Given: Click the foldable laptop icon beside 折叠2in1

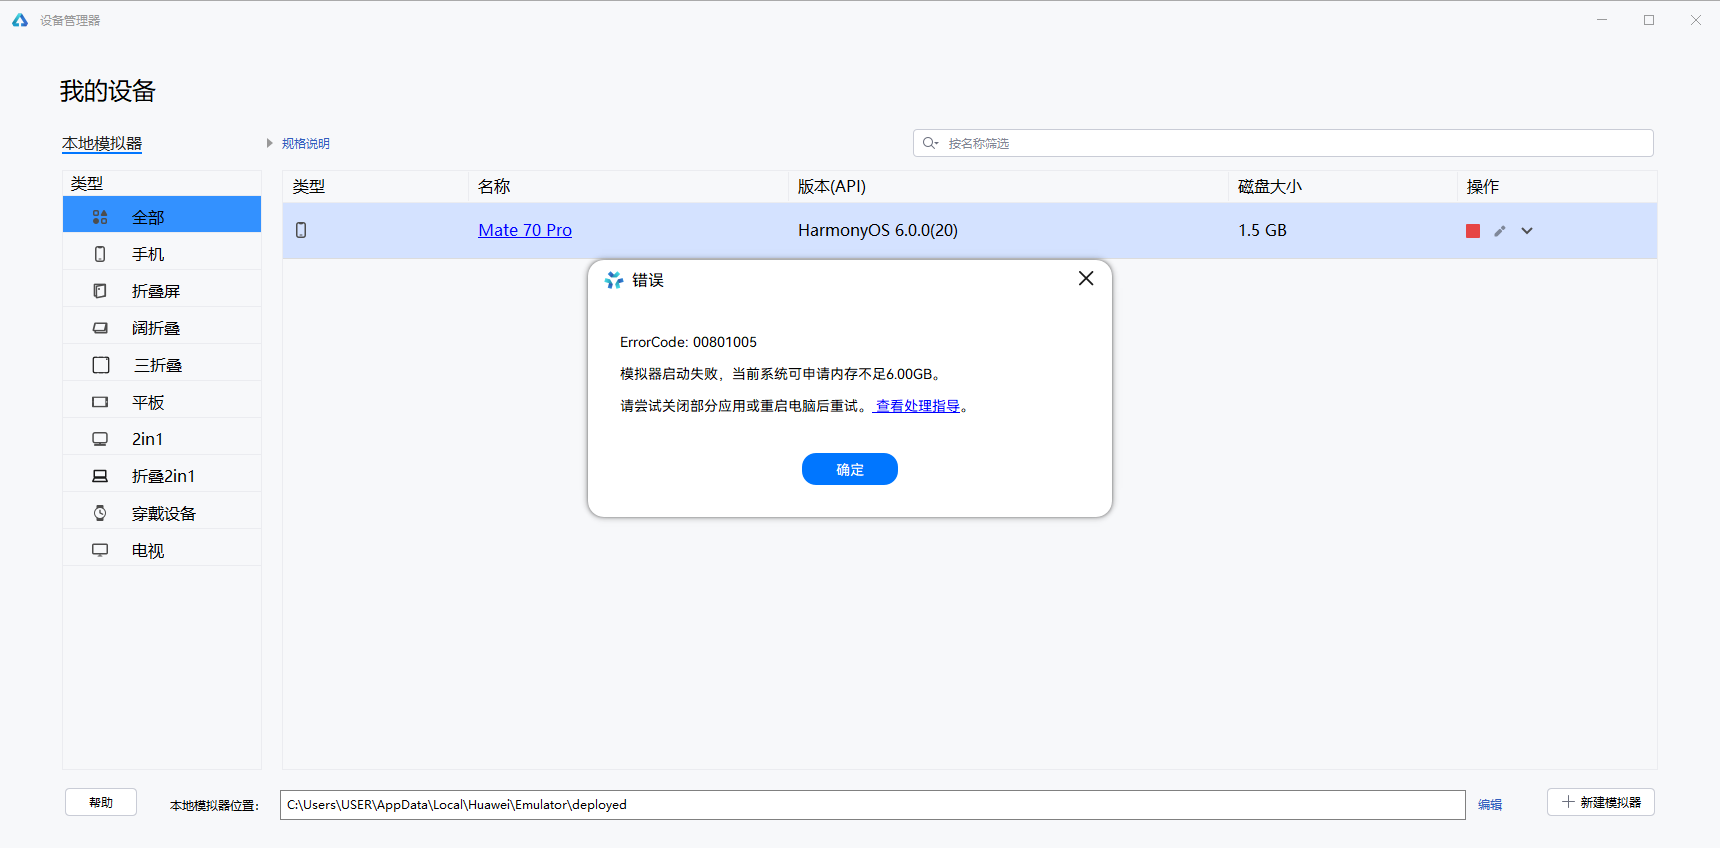Looking at the screenshot, I should point(100,476).
